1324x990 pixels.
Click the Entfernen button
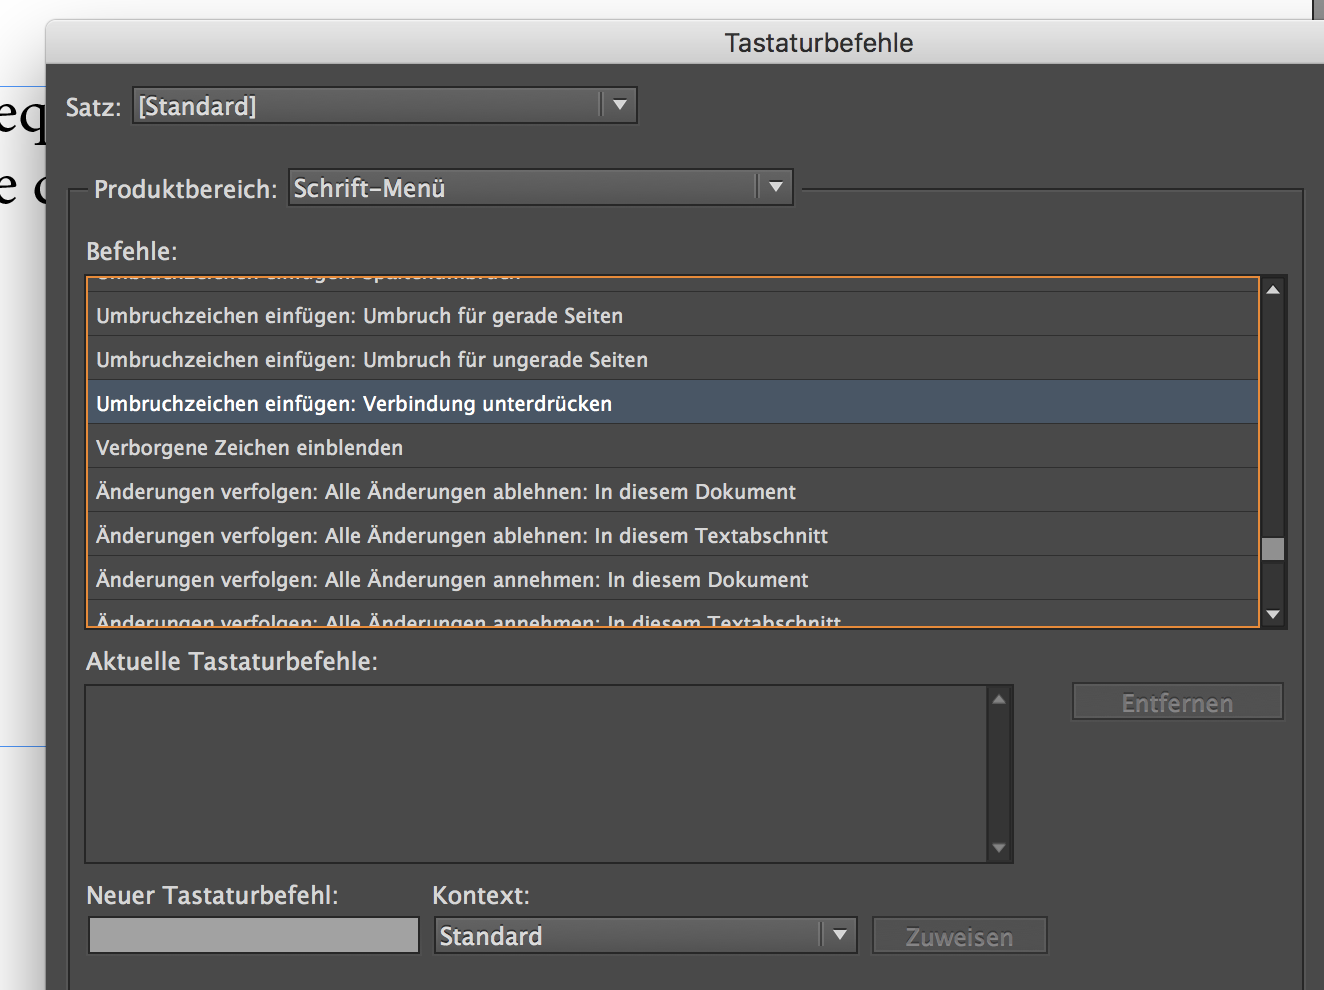tap(1177, 702)
